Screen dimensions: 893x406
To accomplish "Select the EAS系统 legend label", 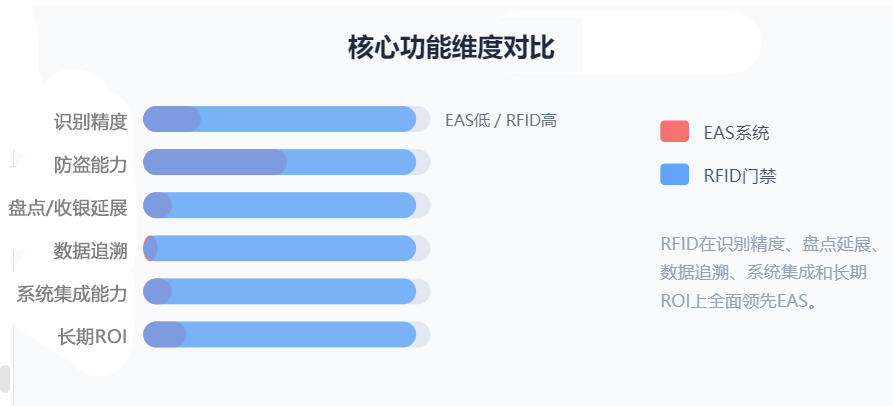I will pos(736,133).
